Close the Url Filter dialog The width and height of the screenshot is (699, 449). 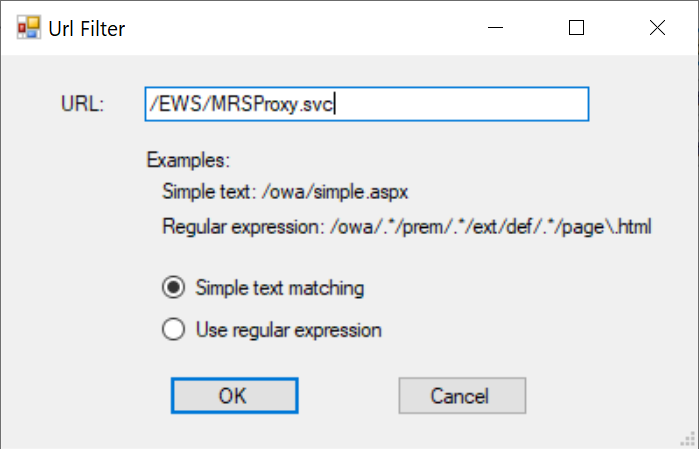(x=657, y=28)
